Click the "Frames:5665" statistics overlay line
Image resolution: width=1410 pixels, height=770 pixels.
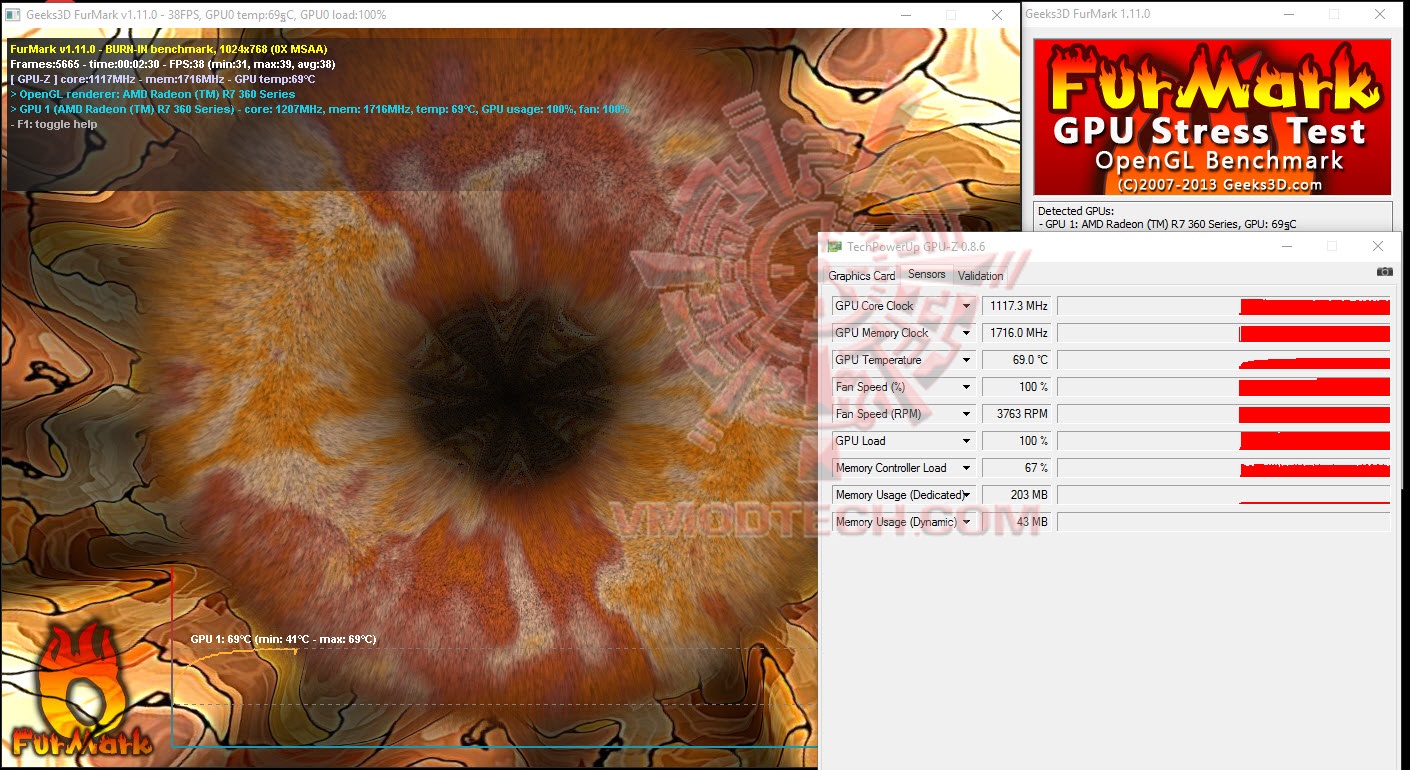173,64
